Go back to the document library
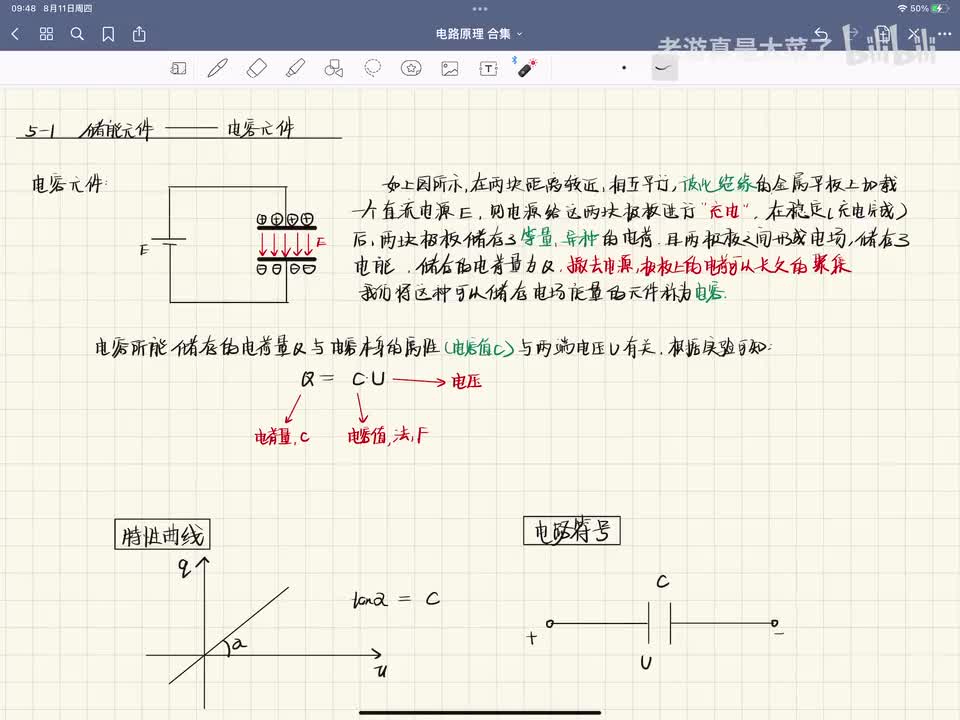Viewport: 960px width, 720px height. pyautogui.click(x=16, y=34)
